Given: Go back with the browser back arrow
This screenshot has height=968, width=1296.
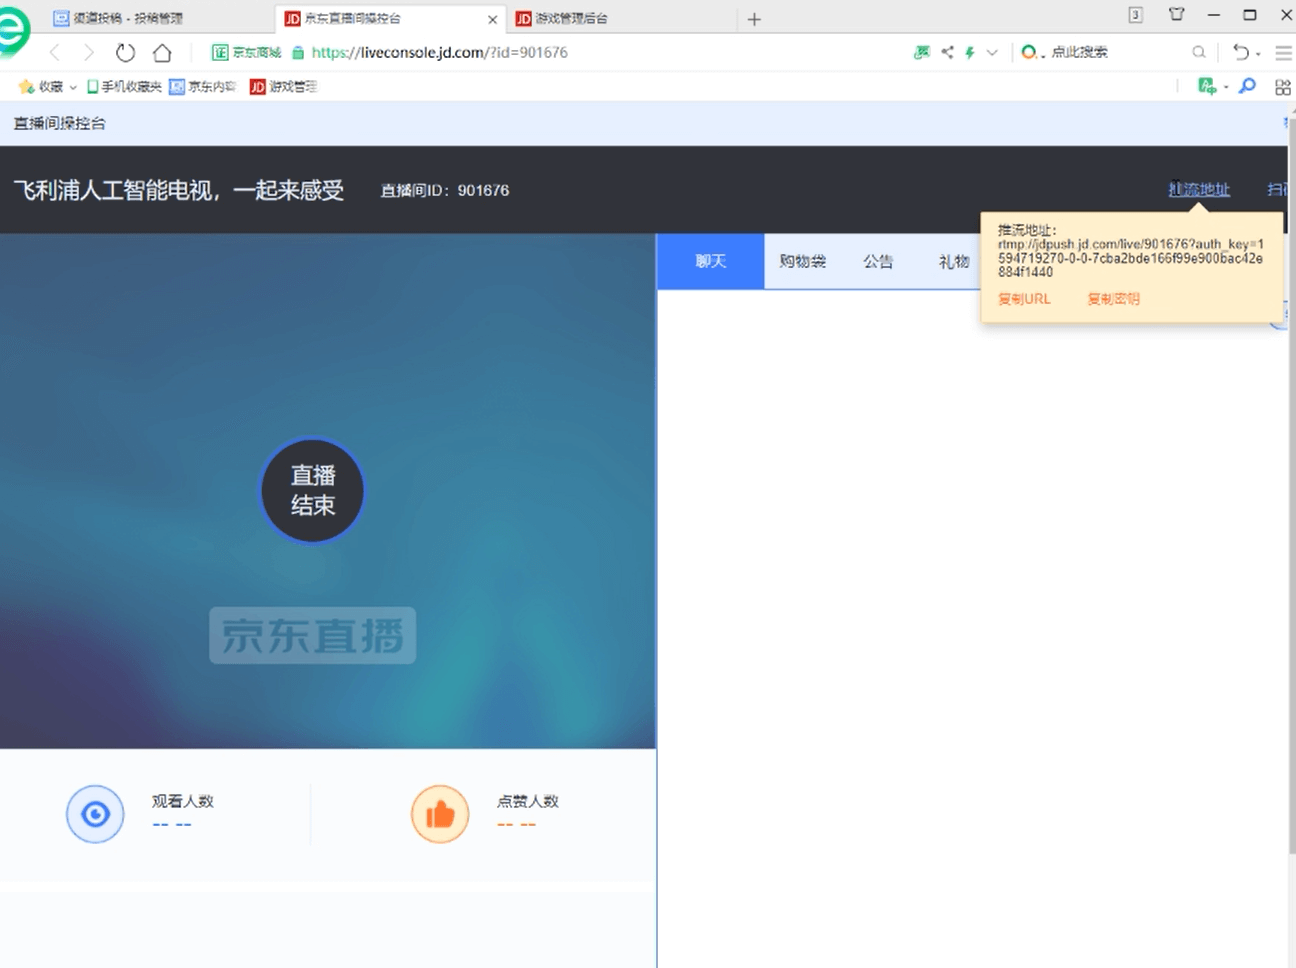Looking at the screenshot, I should tap(55, 53).
